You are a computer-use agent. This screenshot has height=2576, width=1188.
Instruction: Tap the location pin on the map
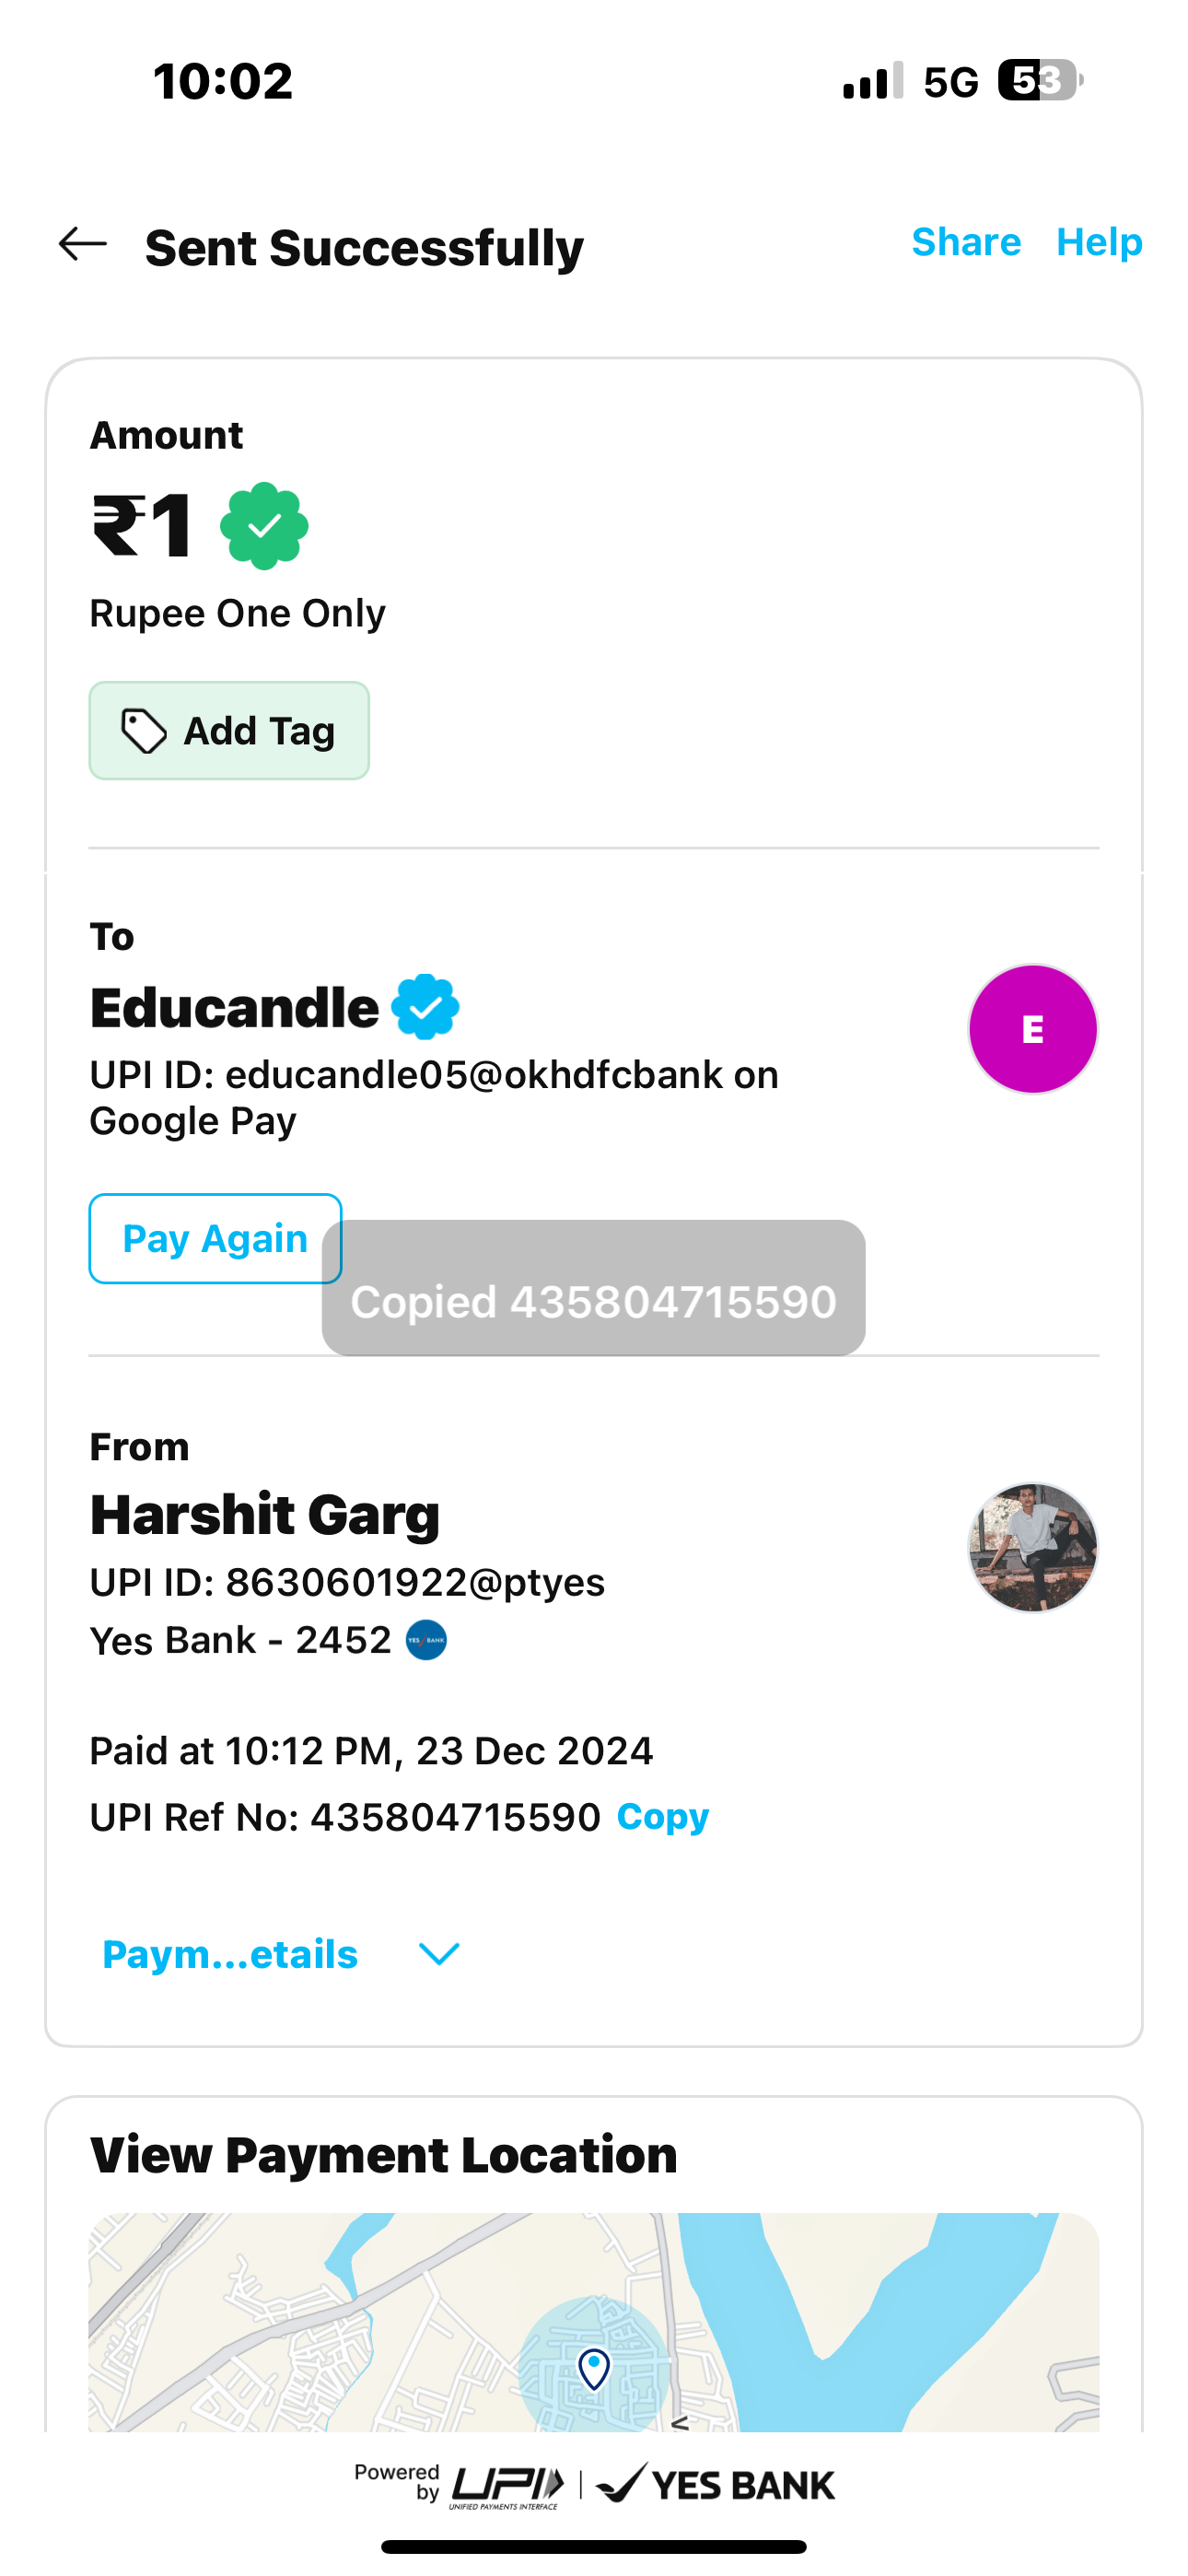coord(594,2368)
